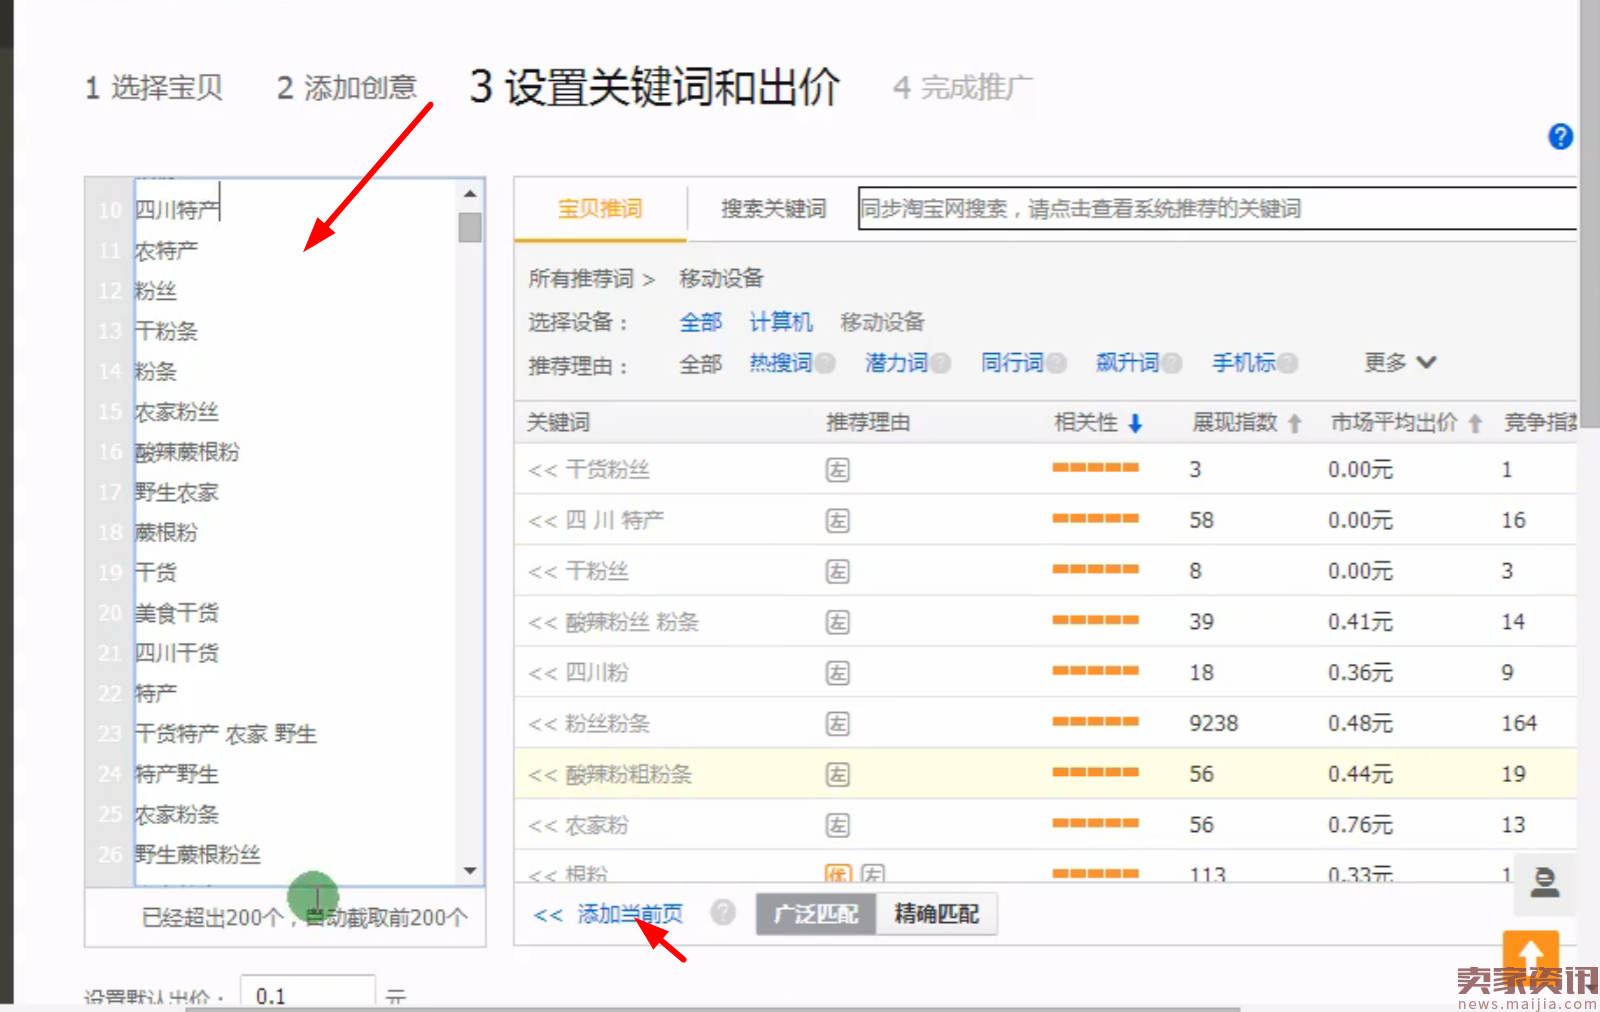Select 精确匹配 match mode
Screen dimensions: 1600x1012
pos(936,914)
